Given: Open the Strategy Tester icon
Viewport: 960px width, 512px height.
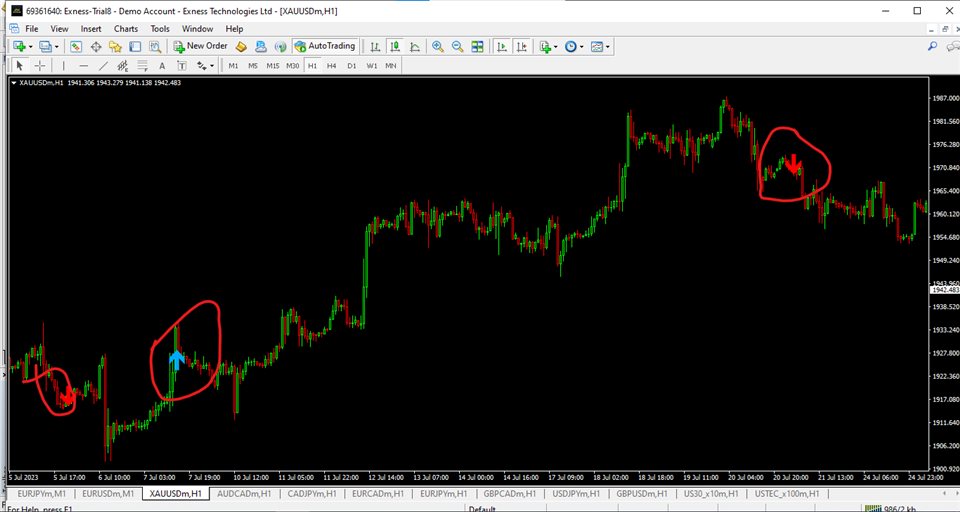Looking at the screenshot, I should pyautogui.click(x=155, y=47).
